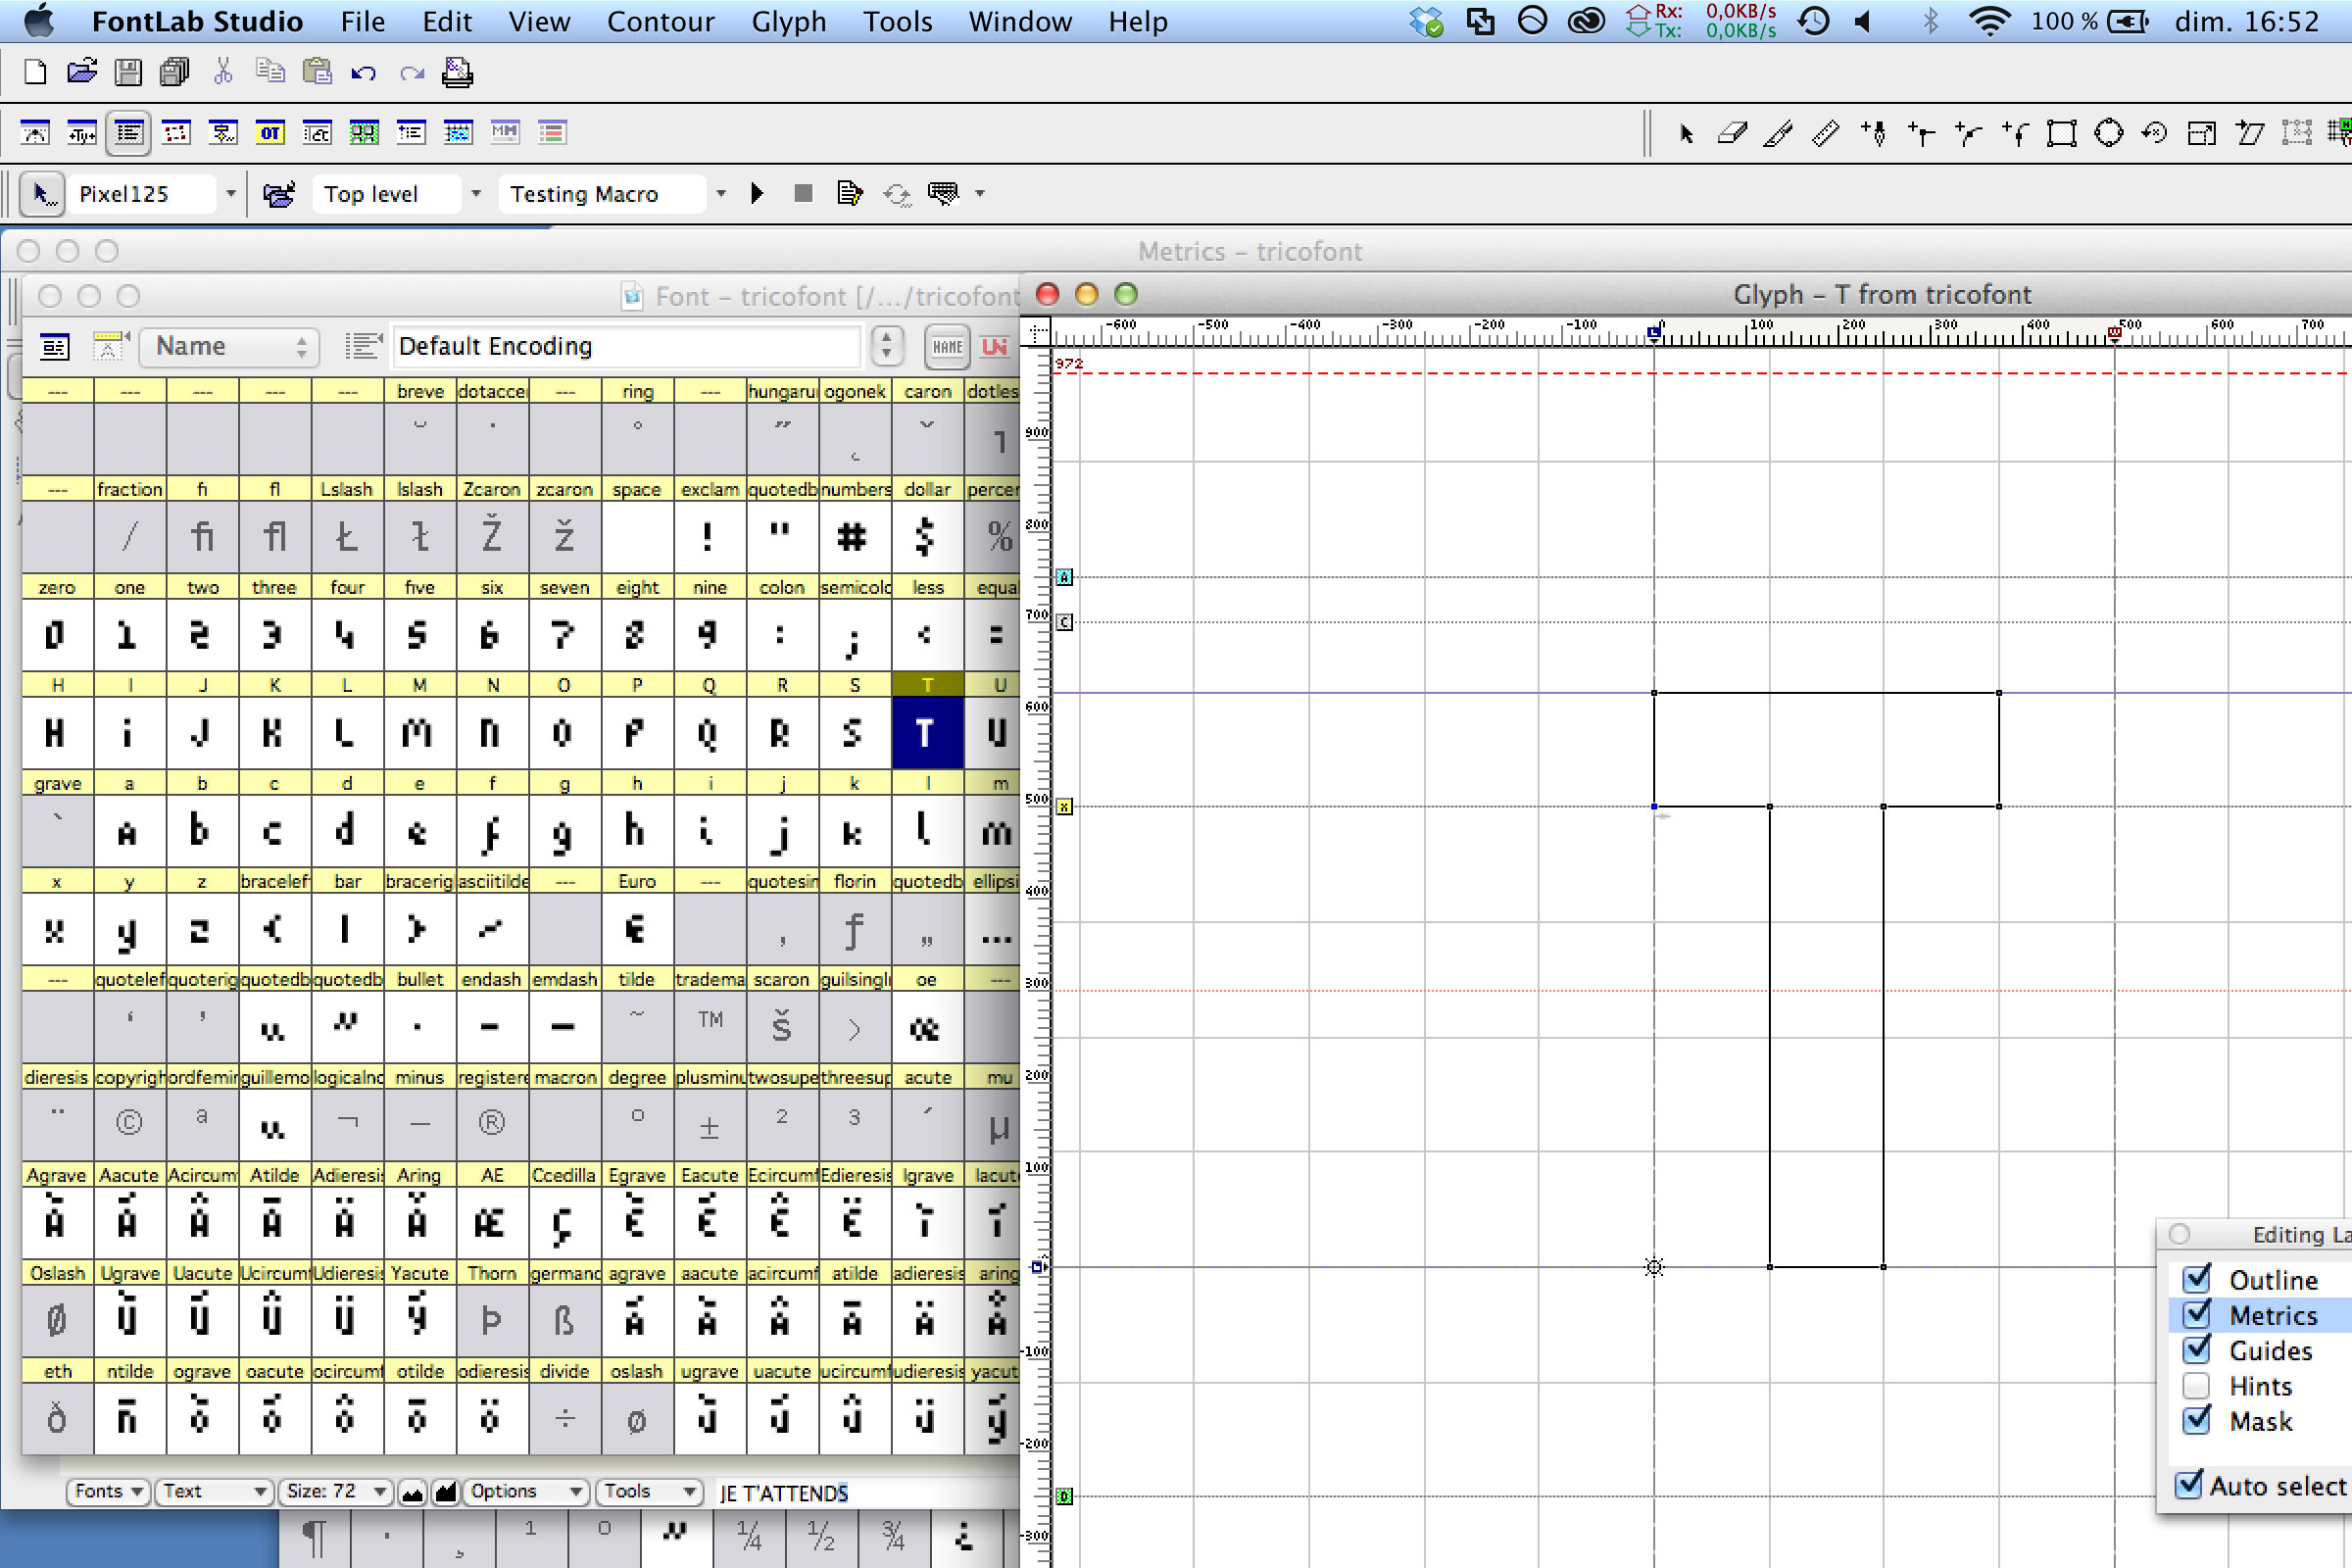This screenshot has width=2352, height=1568.
Task: Click the Edit macro icon
Action: (x=850, y=194)
